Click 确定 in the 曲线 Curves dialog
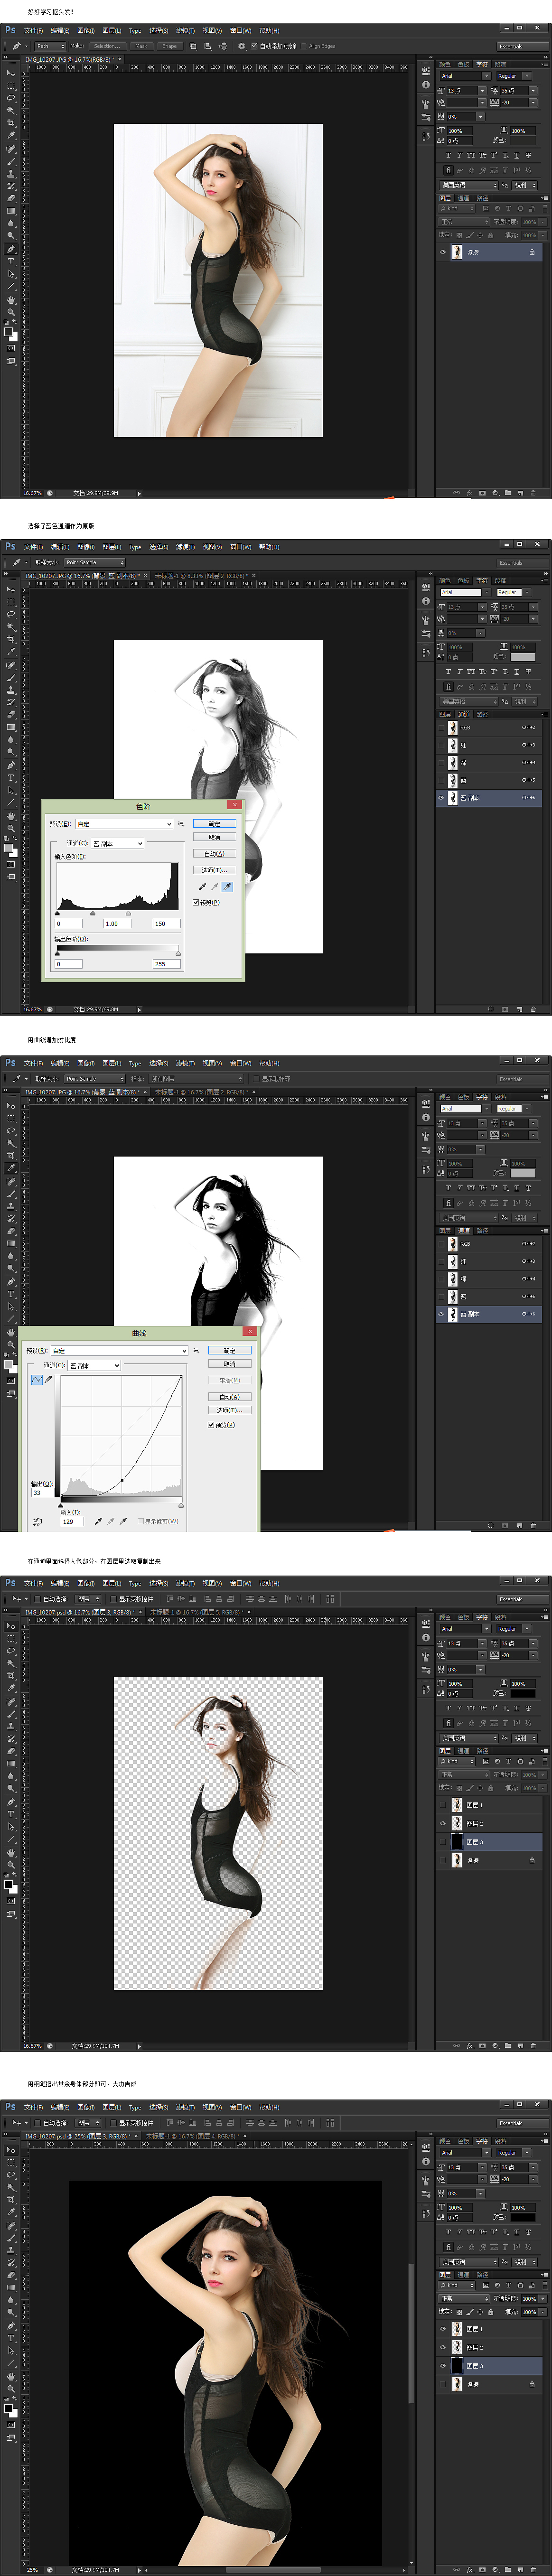Viewport: 552px width, 2576px height. (x=230, y=1351)
